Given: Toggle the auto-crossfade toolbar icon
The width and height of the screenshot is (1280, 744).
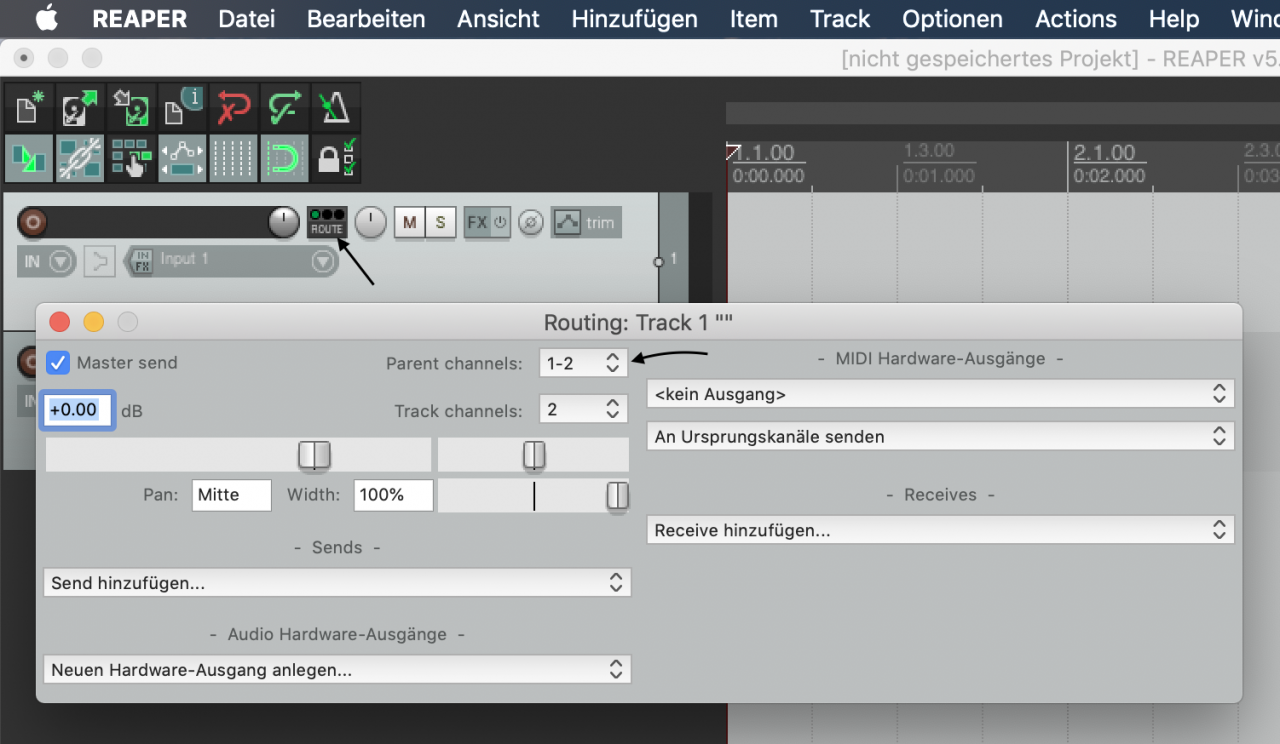Looking at the screenshot, I should point(28,159).
